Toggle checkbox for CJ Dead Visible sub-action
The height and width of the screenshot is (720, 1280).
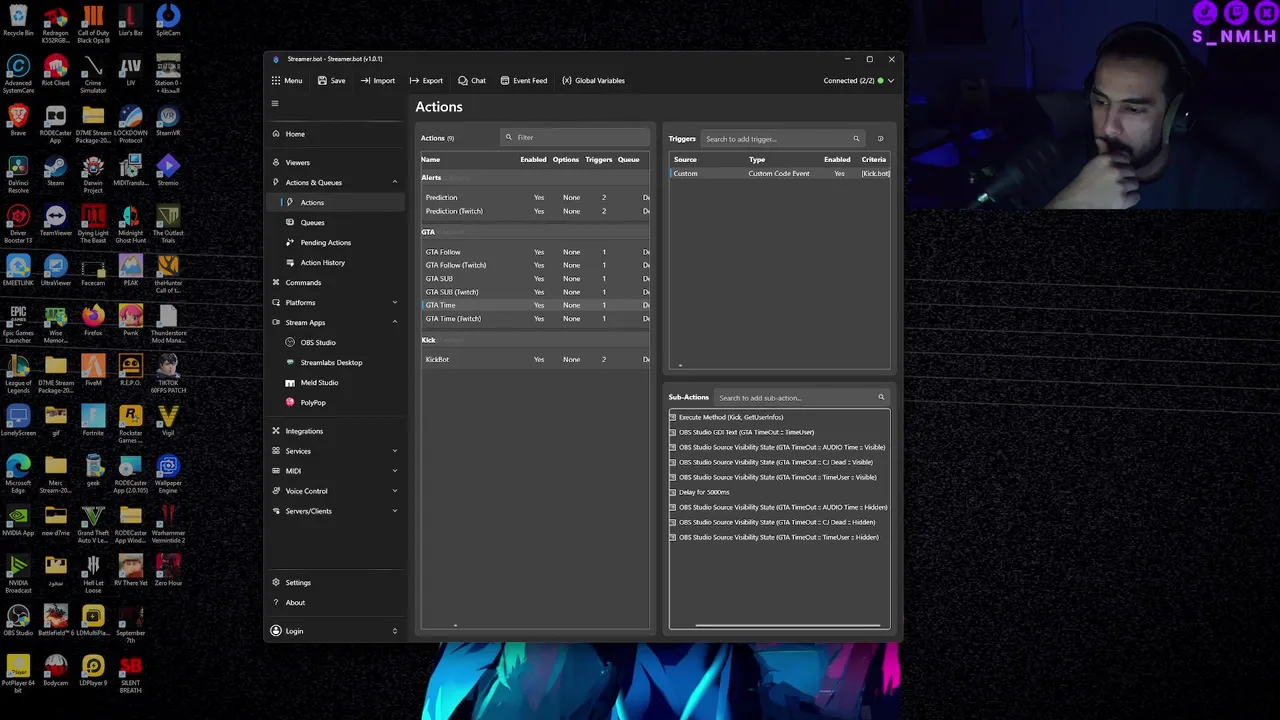pyautogui.click(x=673, y=462)
